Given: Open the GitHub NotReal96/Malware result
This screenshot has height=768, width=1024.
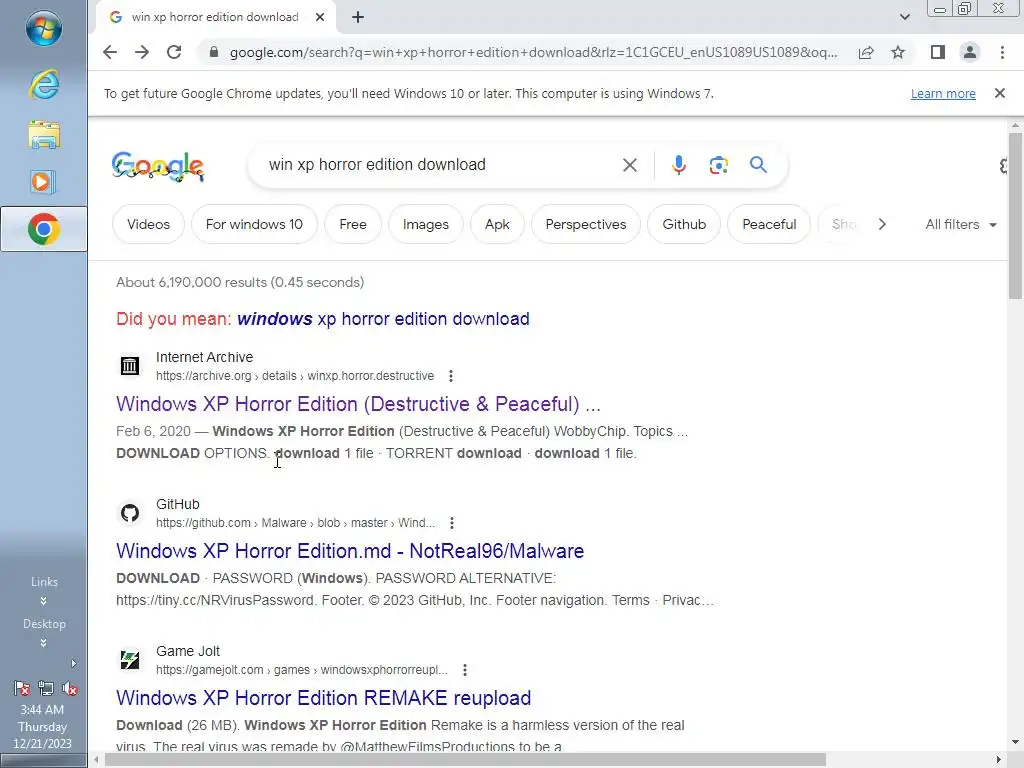Looking at the screenshot, I should coord(350,551).
